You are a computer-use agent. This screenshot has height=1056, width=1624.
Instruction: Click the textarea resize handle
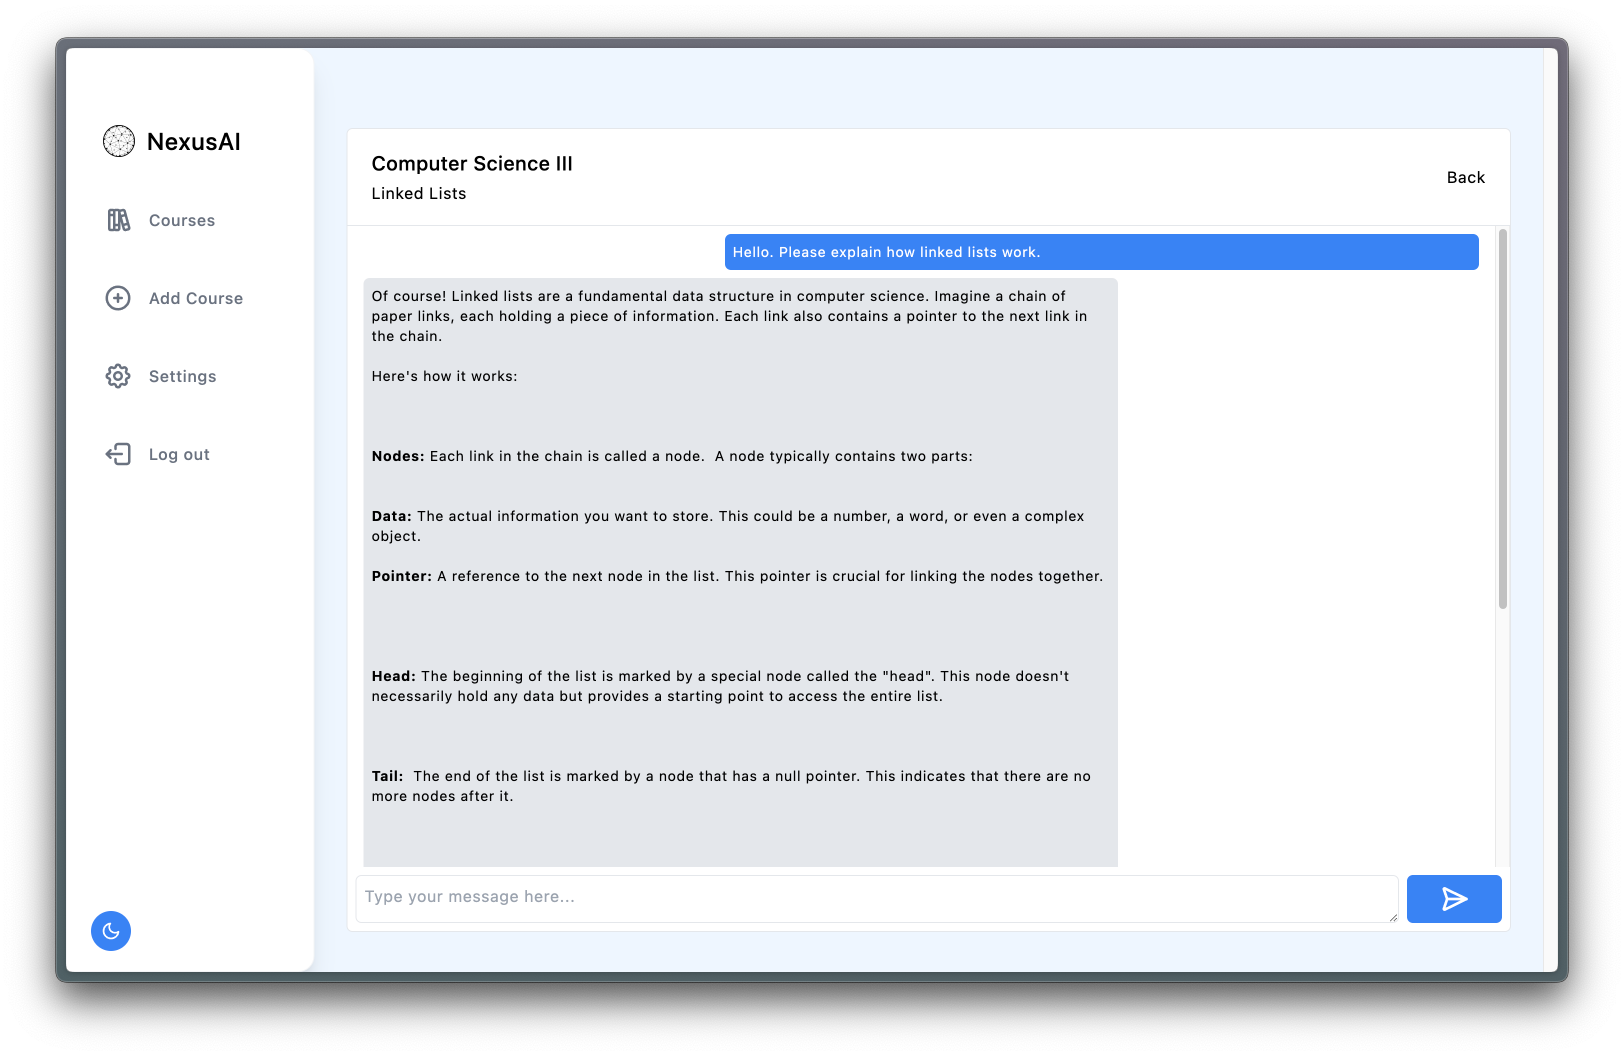[1392, 916]
